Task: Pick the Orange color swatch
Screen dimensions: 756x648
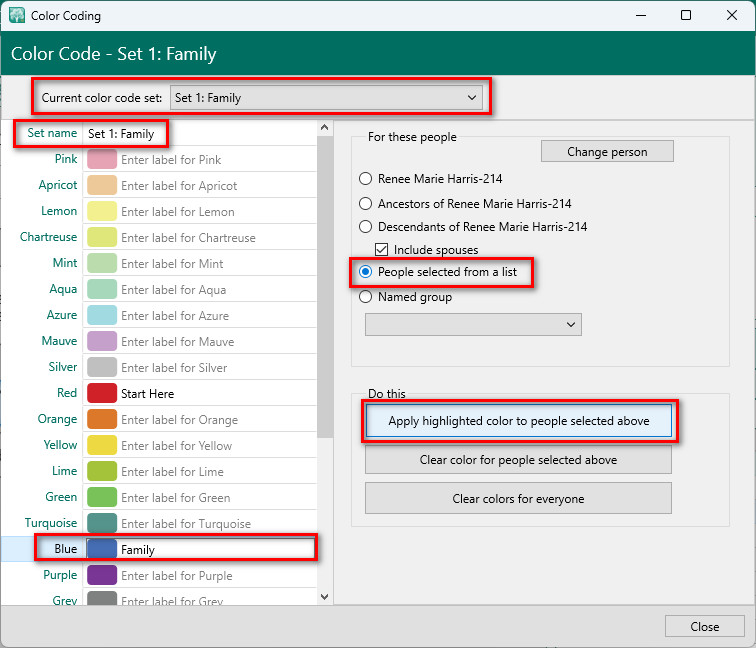Action: click(x=102, y=419)
